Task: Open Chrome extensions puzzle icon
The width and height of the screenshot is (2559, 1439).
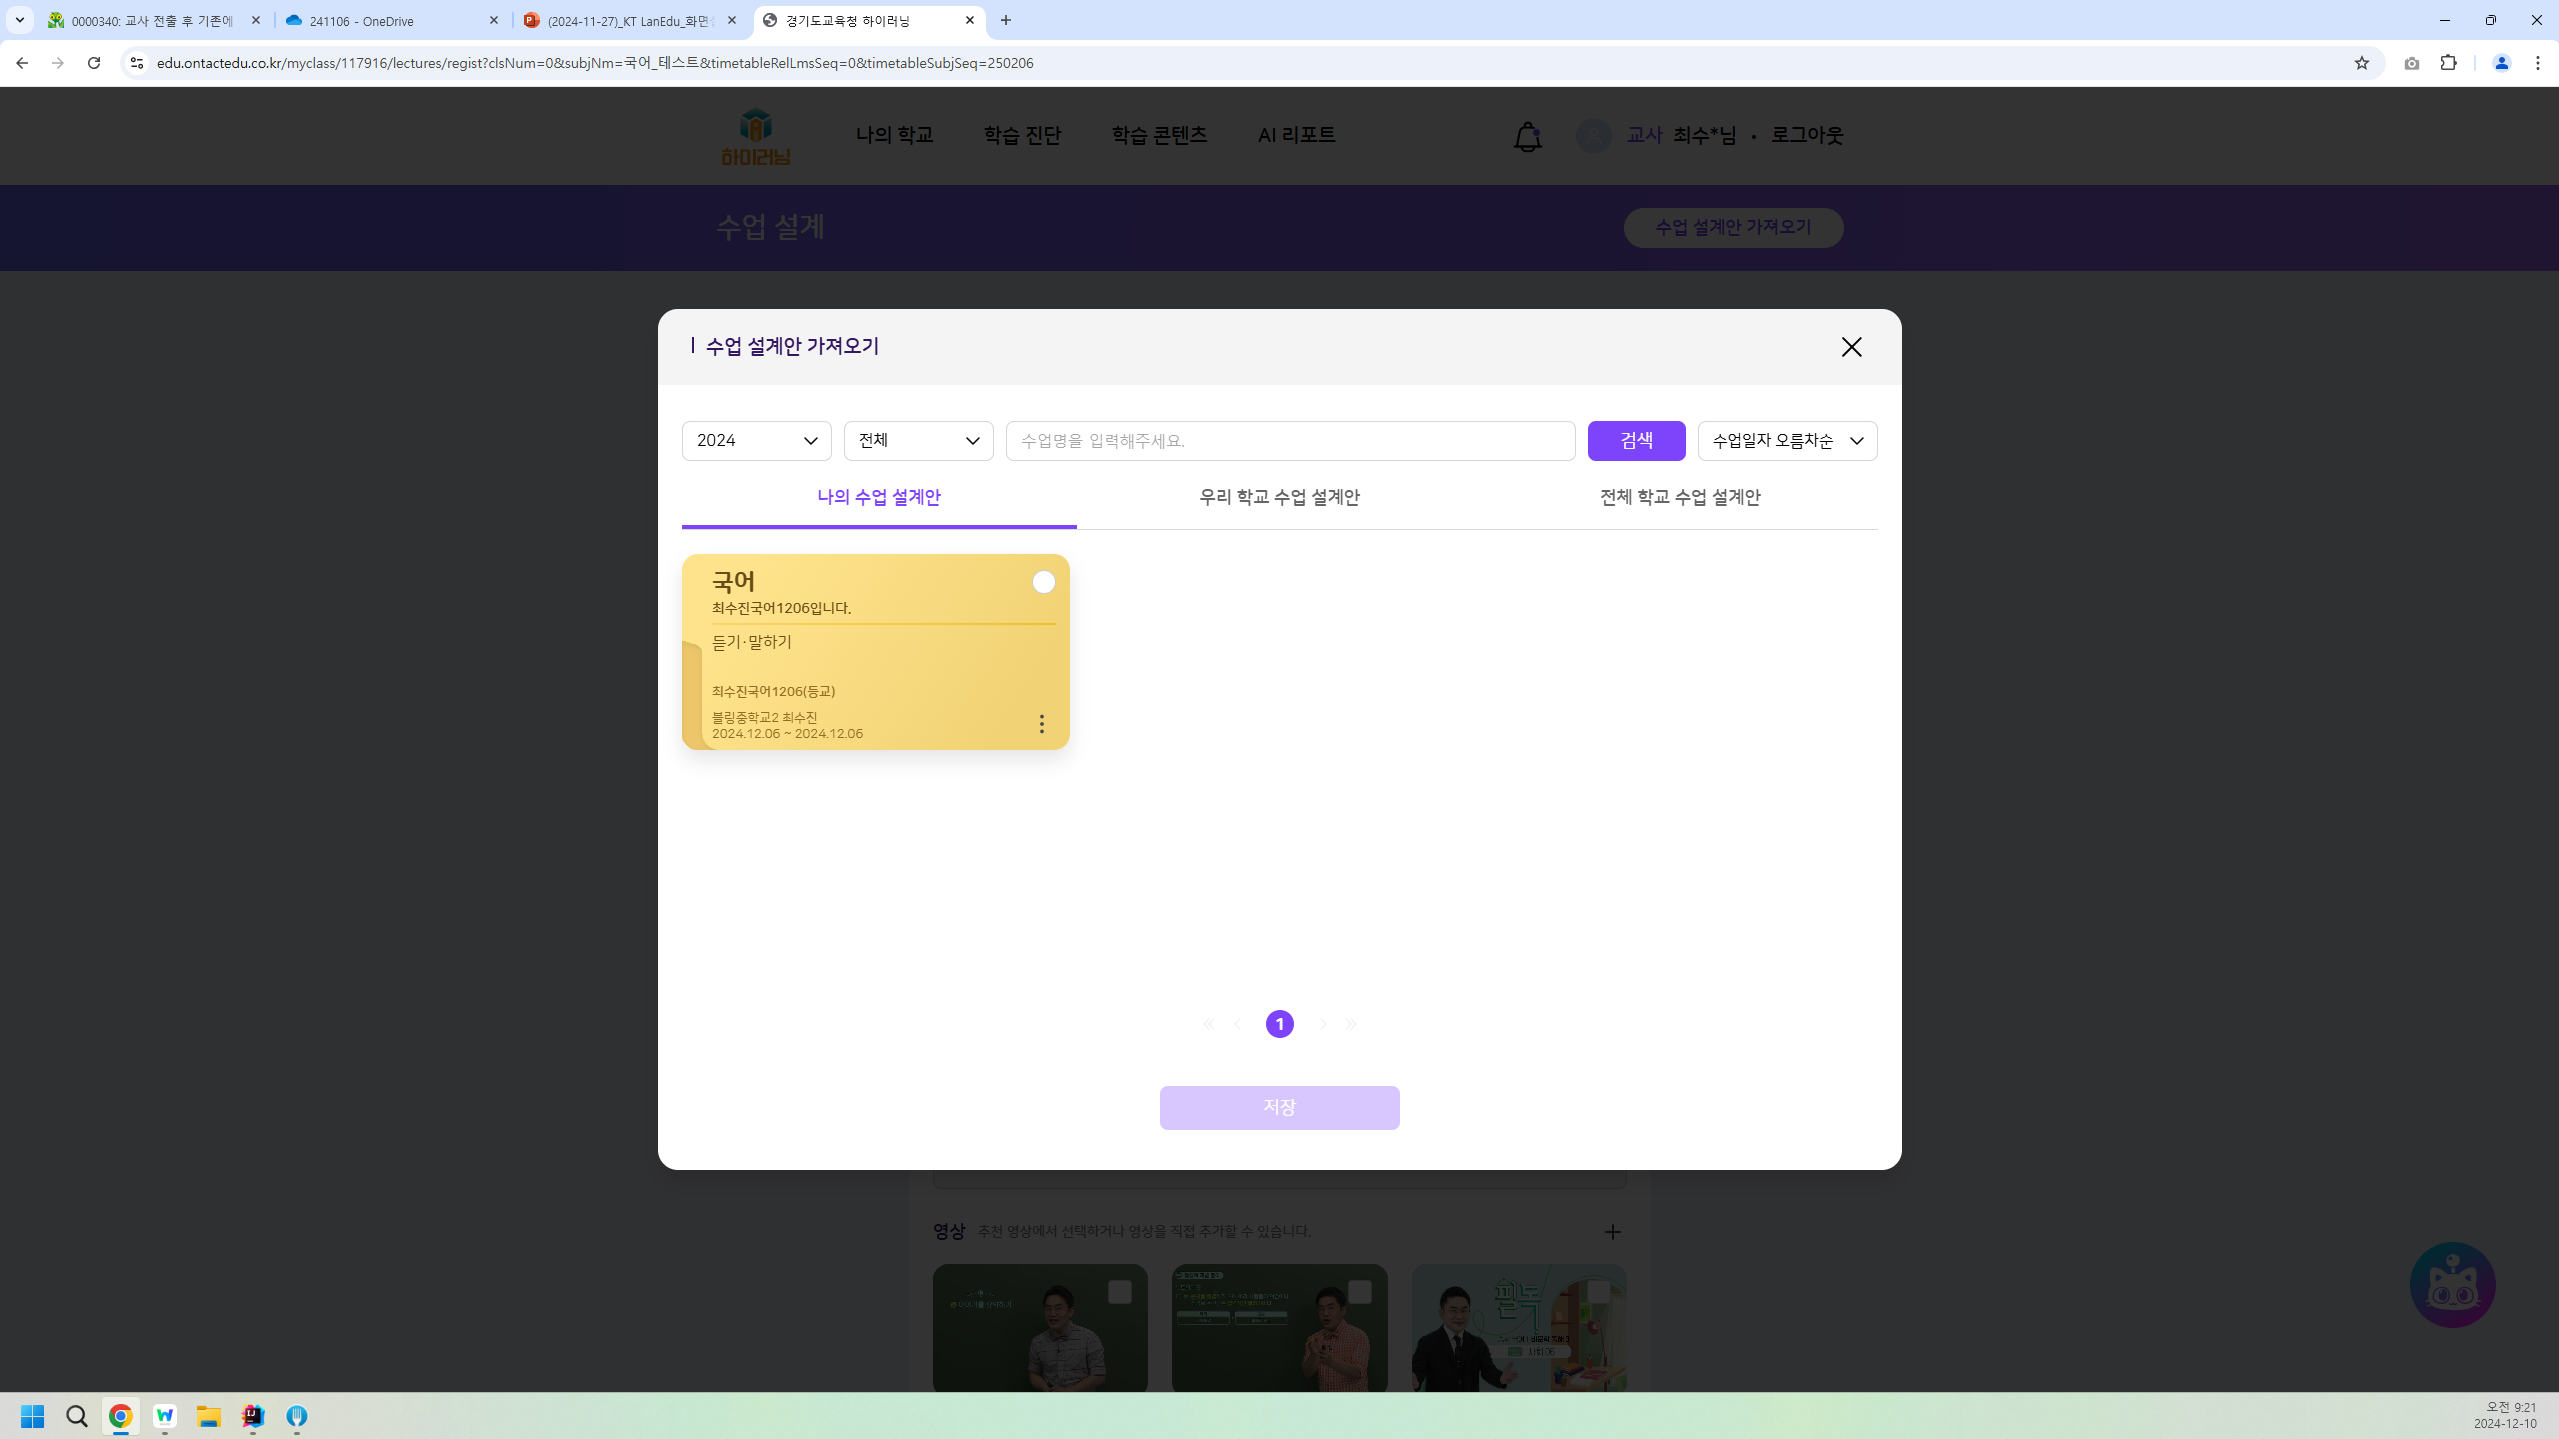Action: (x=2448, y=63)
